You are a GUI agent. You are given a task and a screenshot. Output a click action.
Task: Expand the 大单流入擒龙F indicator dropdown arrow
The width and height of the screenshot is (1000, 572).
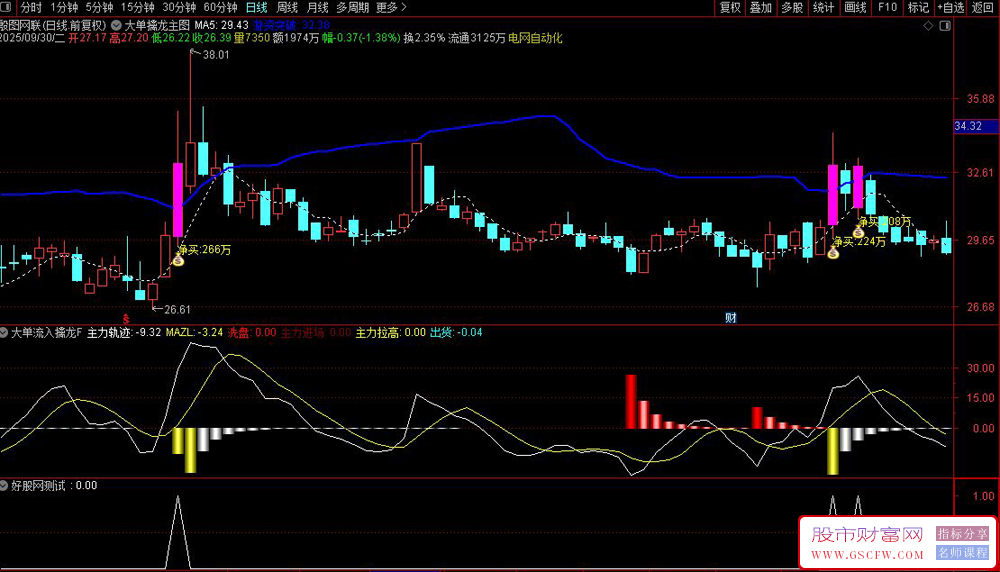pyautogui.click(x=5, y=332)
